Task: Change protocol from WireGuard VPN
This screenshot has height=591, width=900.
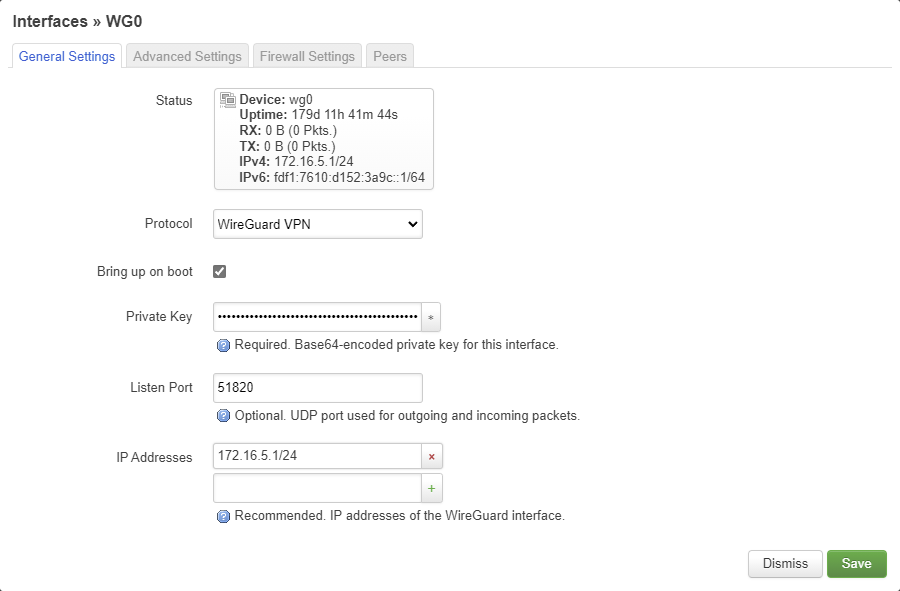Action: 317,224
